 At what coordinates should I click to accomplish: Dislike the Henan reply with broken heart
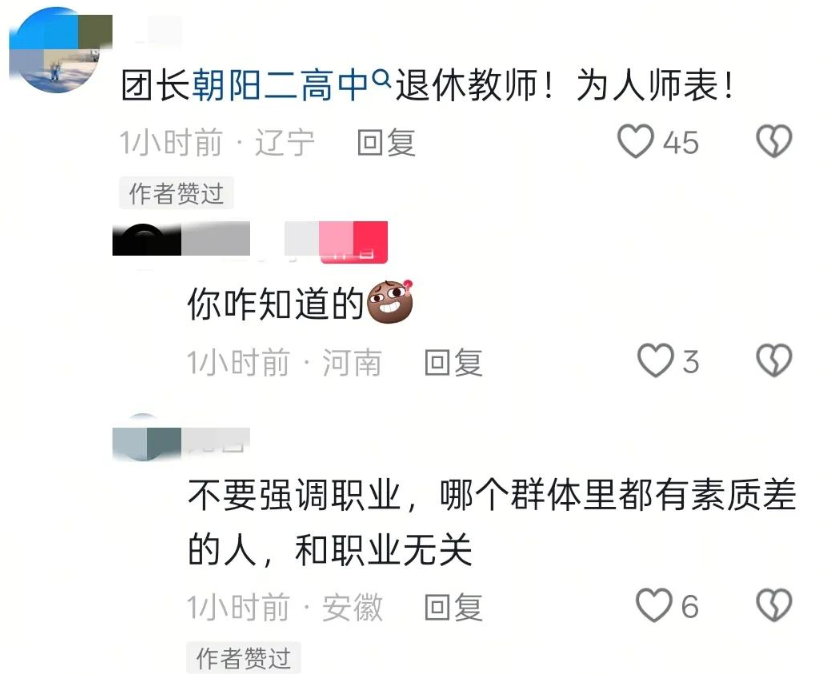(x=774, y=361)
